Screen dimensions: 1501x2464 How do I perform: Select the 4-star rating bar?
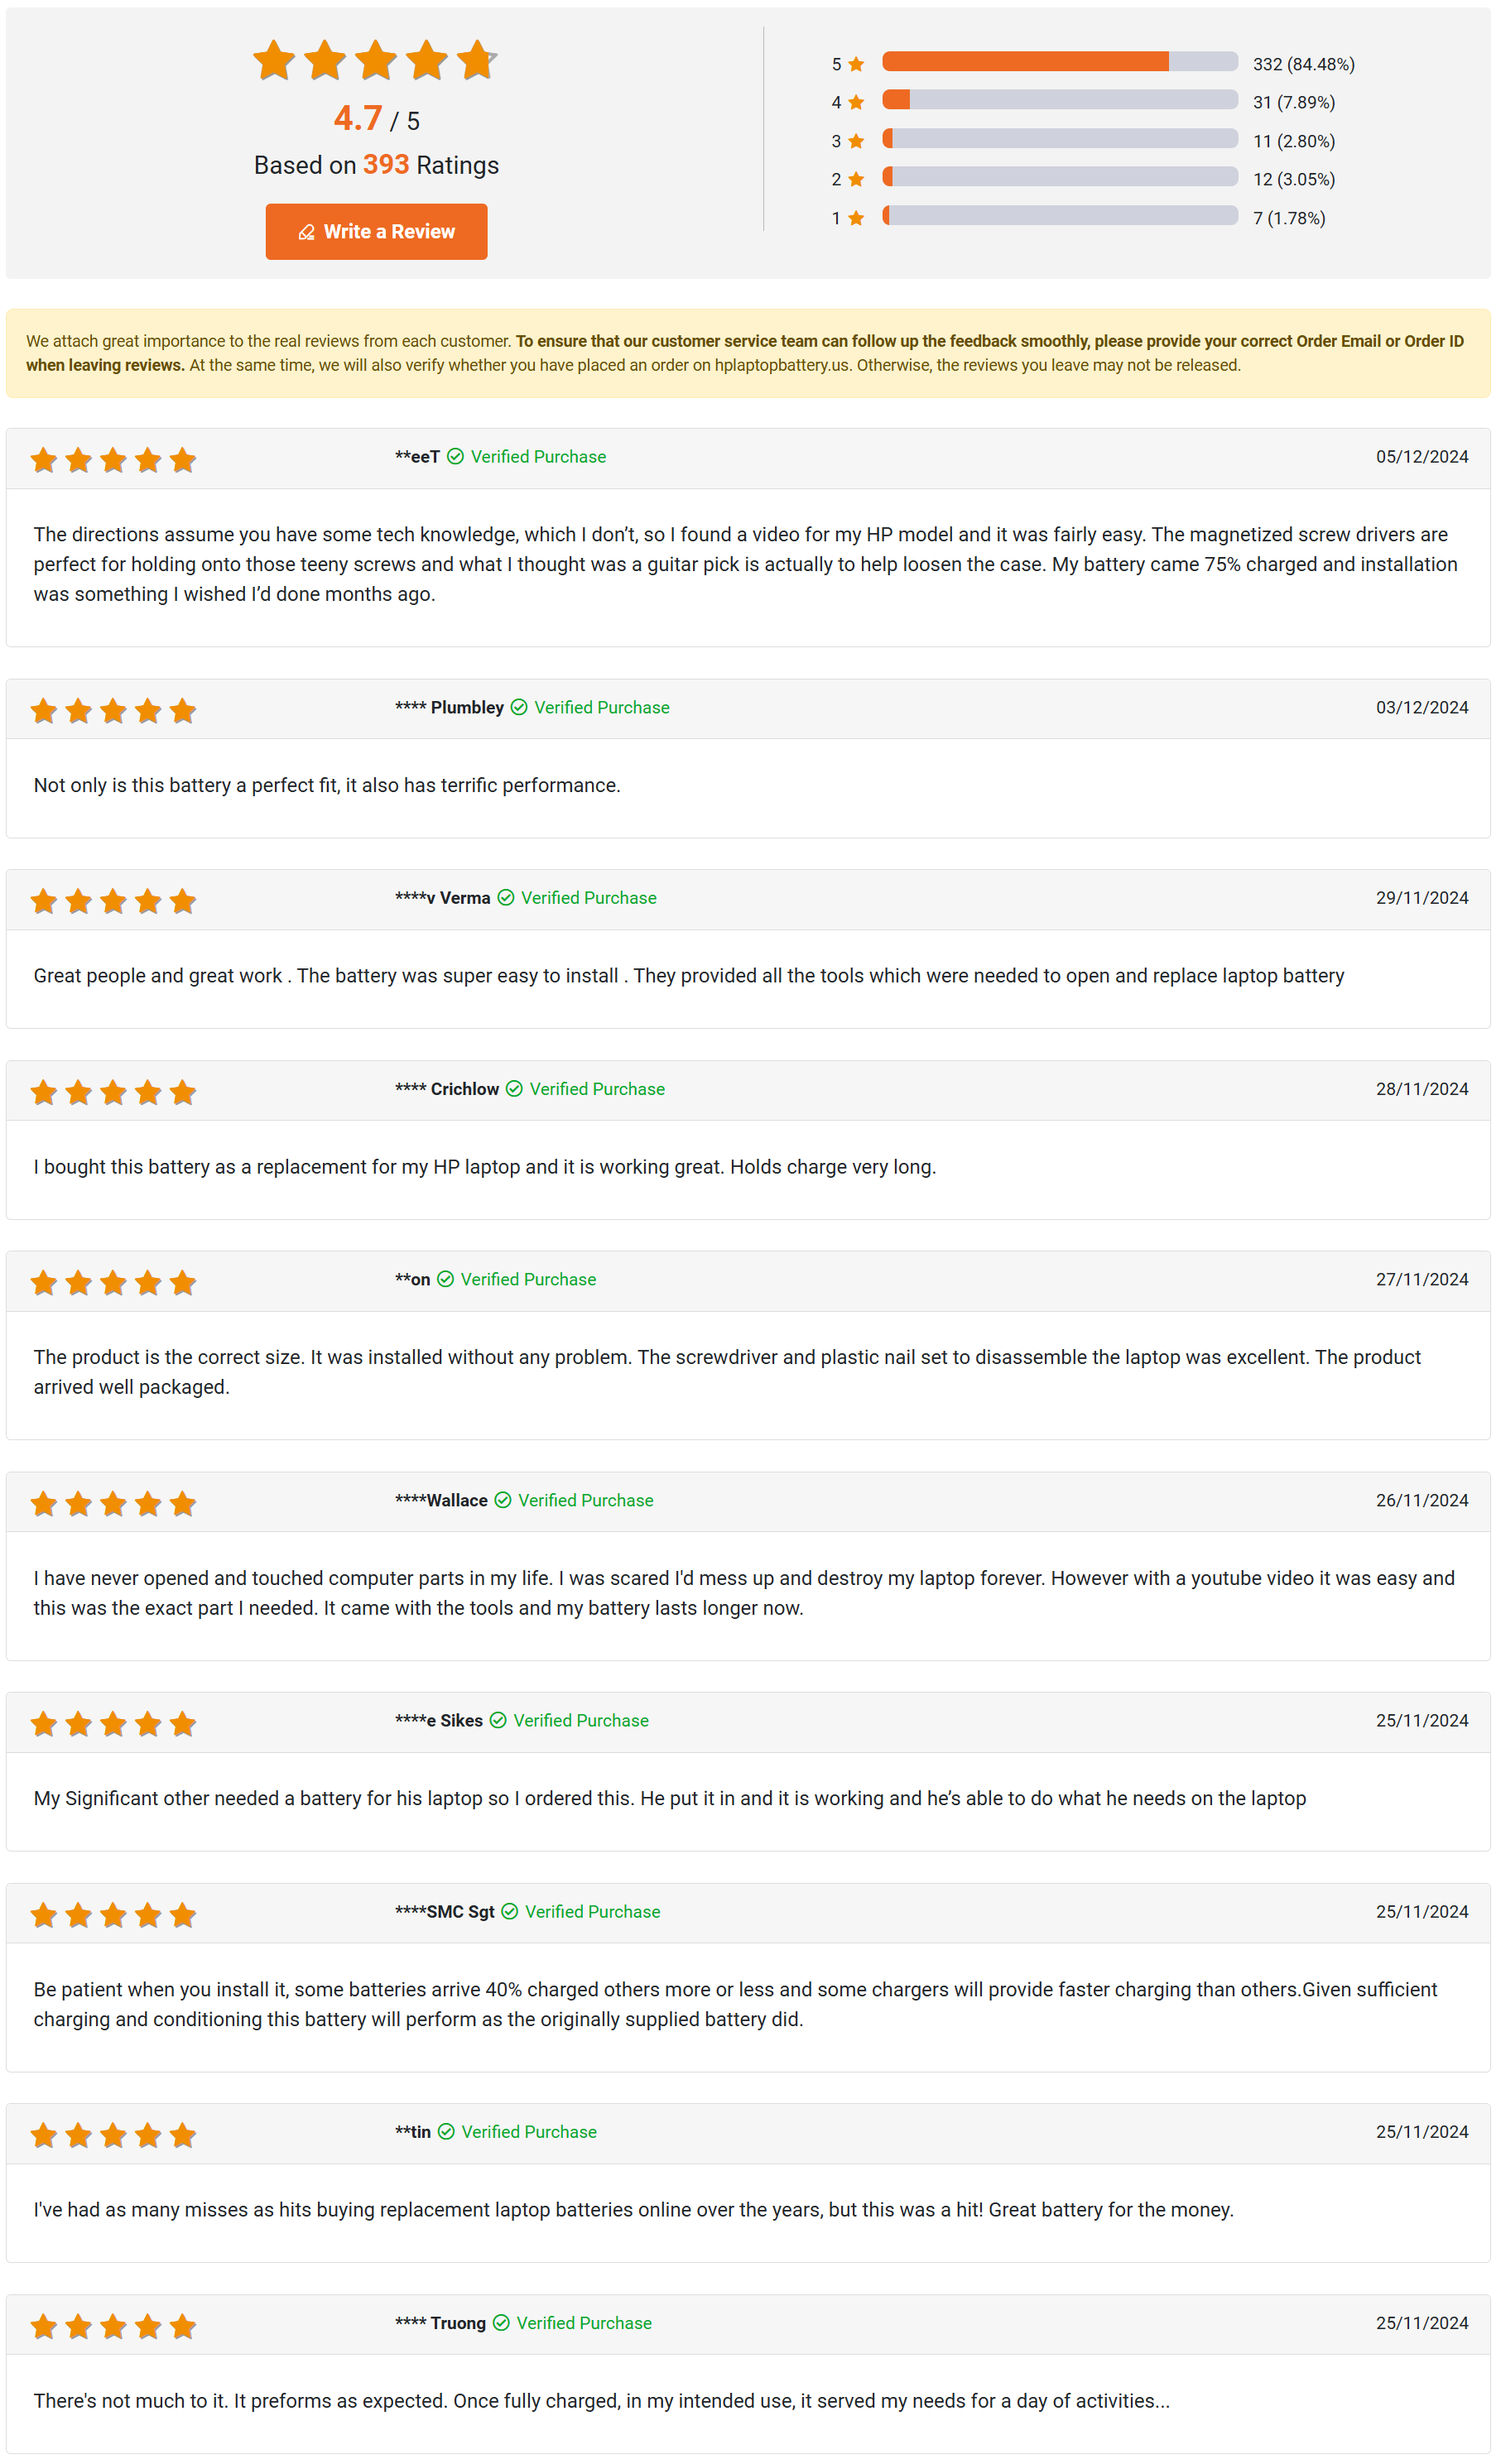[x=1059, y=100]
